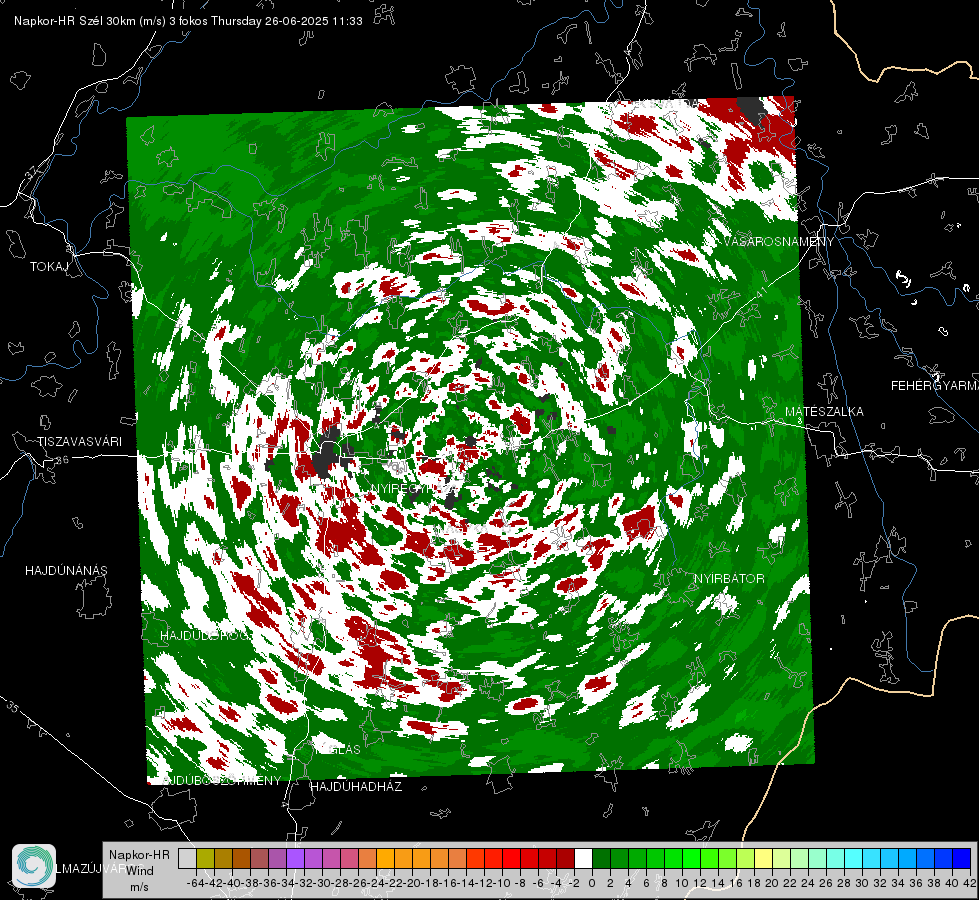Select the HAJDÚDOROG label
Screen dimensions: 979x900
click(x=204, y=635)
